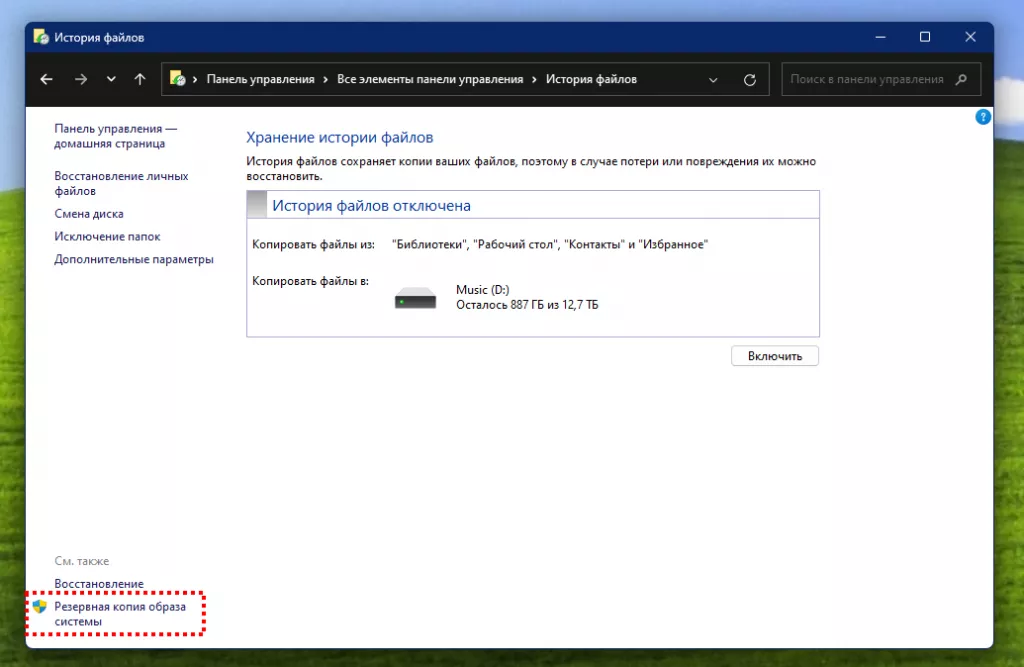Viewport: 1024px width, 667px height.
Task: Click the Music (D:) drive icon
Action: tap(415, 298)
